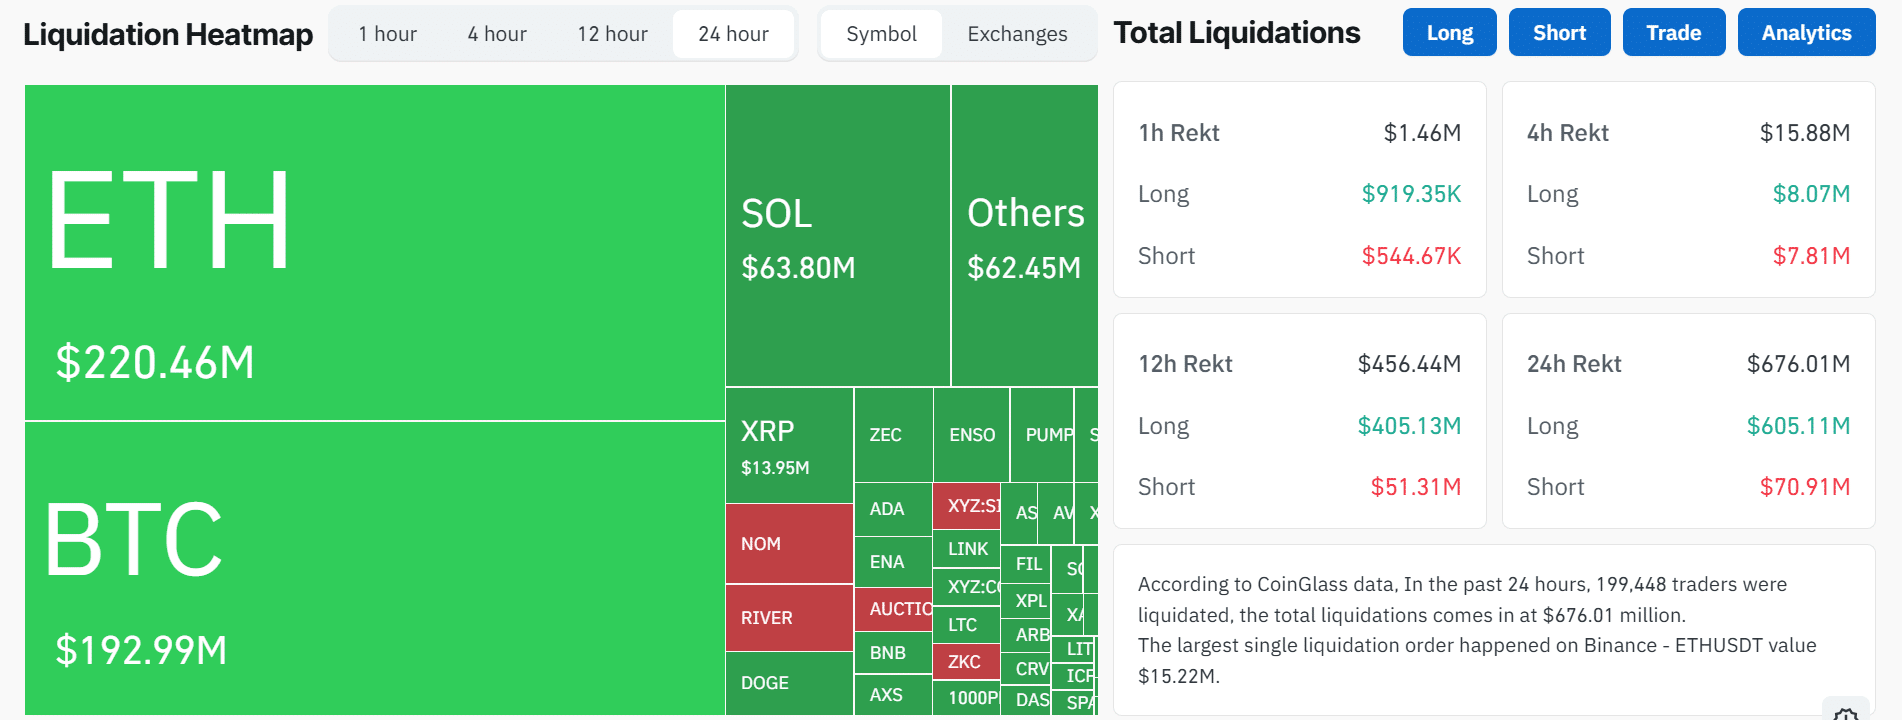Click the red NOM tile
The height and width of the screenshot is (720, 1902).
[789, 543]
